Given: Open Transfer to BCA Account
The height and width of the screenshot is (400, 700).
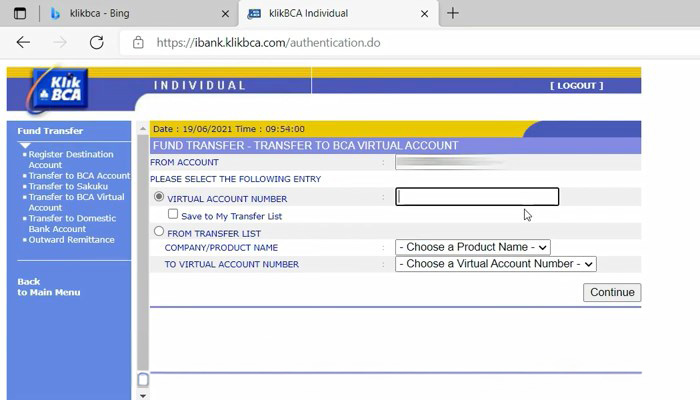Looking at the screenshot, I should (x=79, y=175).
